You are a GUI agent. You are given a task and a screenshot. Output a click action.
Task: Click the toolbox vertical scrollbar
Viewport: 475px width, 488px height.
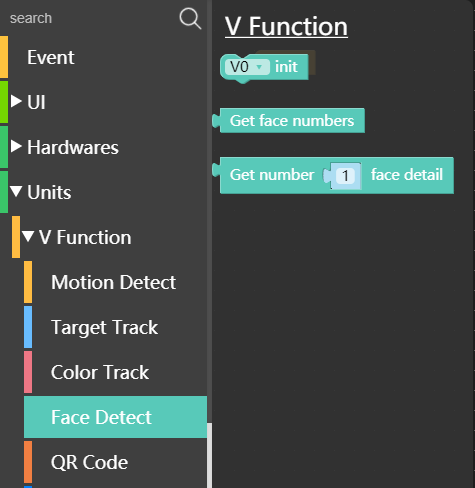click(209, 455)
